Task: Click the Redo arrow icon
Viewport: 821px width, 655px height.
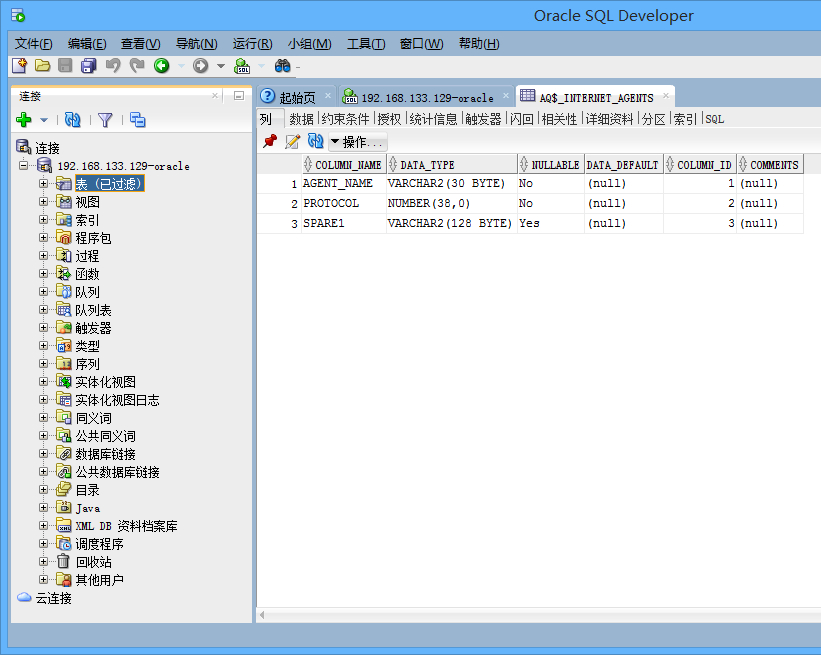Action: tap(137, 66)
